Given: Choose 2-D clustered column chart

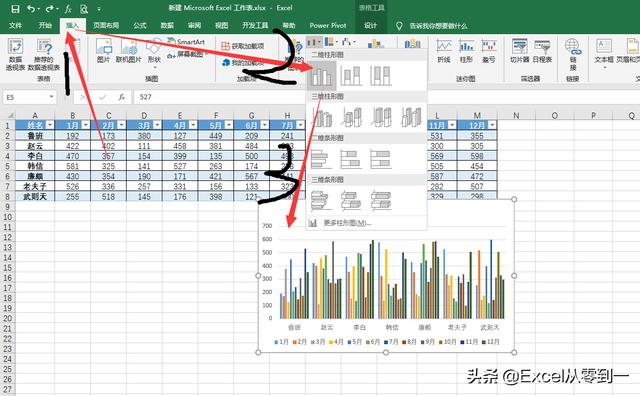Looking at the screenshot, I should [321, 76].
